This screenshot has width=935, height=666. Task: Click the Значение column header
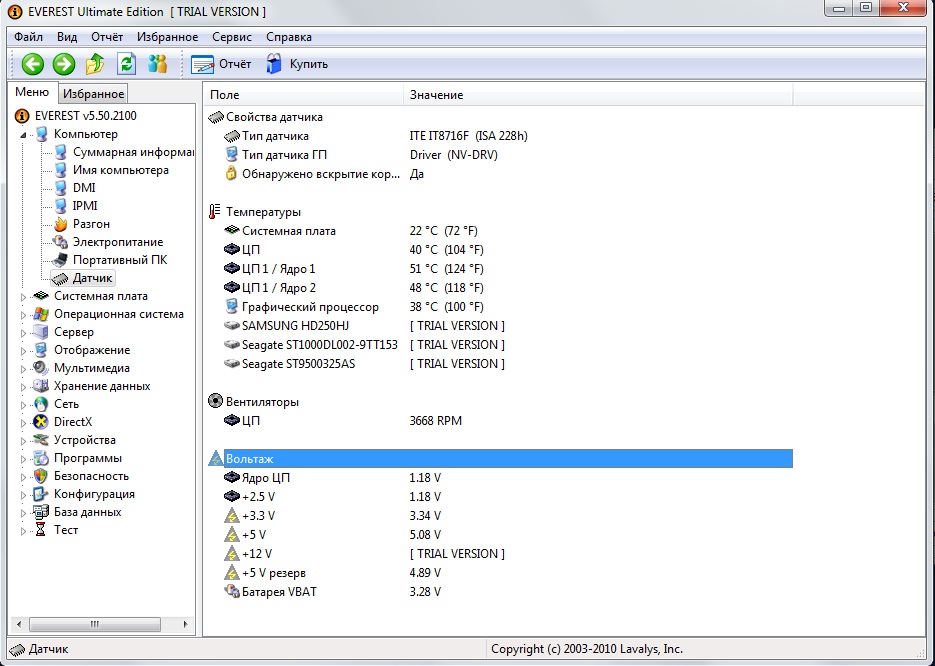point(598,95)
